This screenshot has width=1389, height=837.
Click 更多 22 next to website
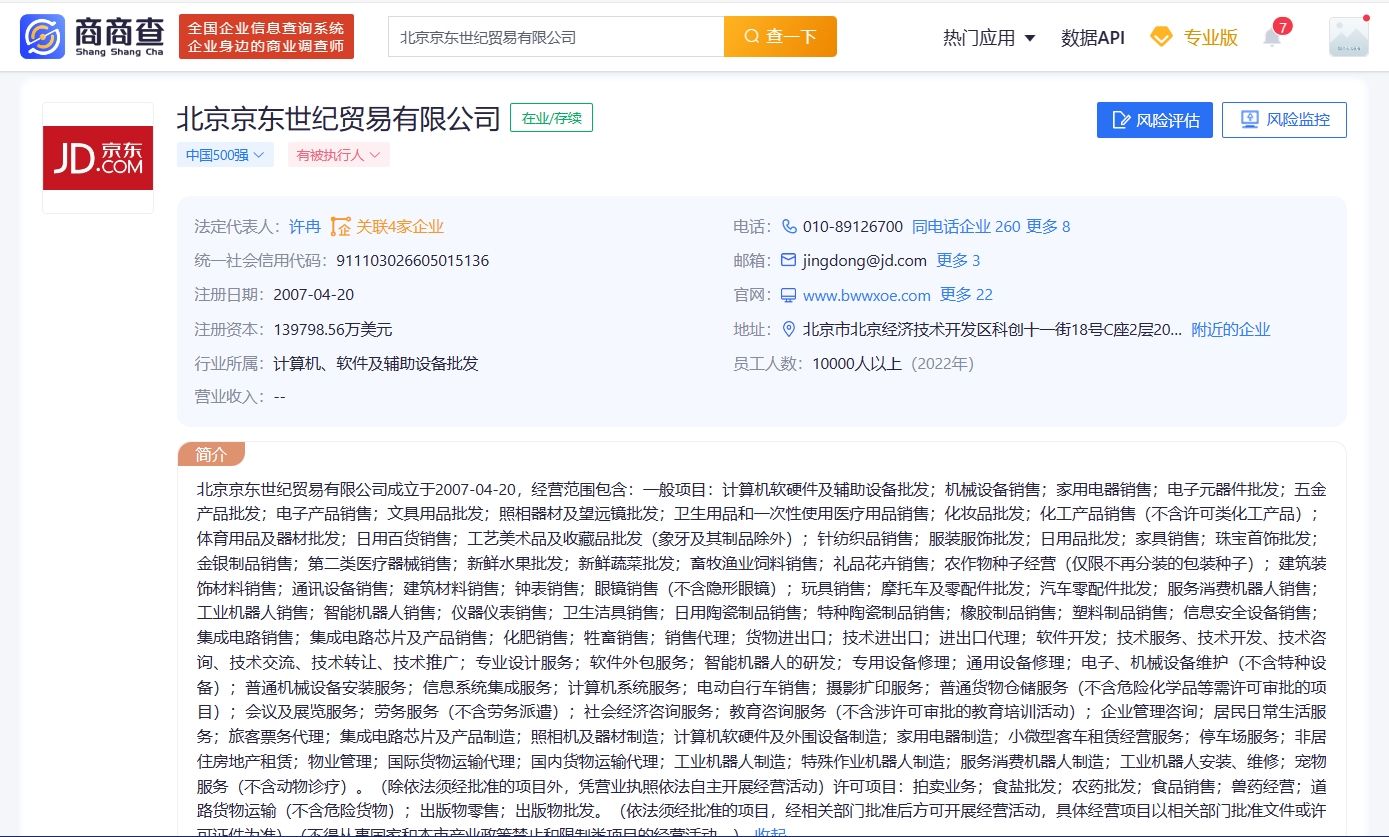click(x=966, y=295)
